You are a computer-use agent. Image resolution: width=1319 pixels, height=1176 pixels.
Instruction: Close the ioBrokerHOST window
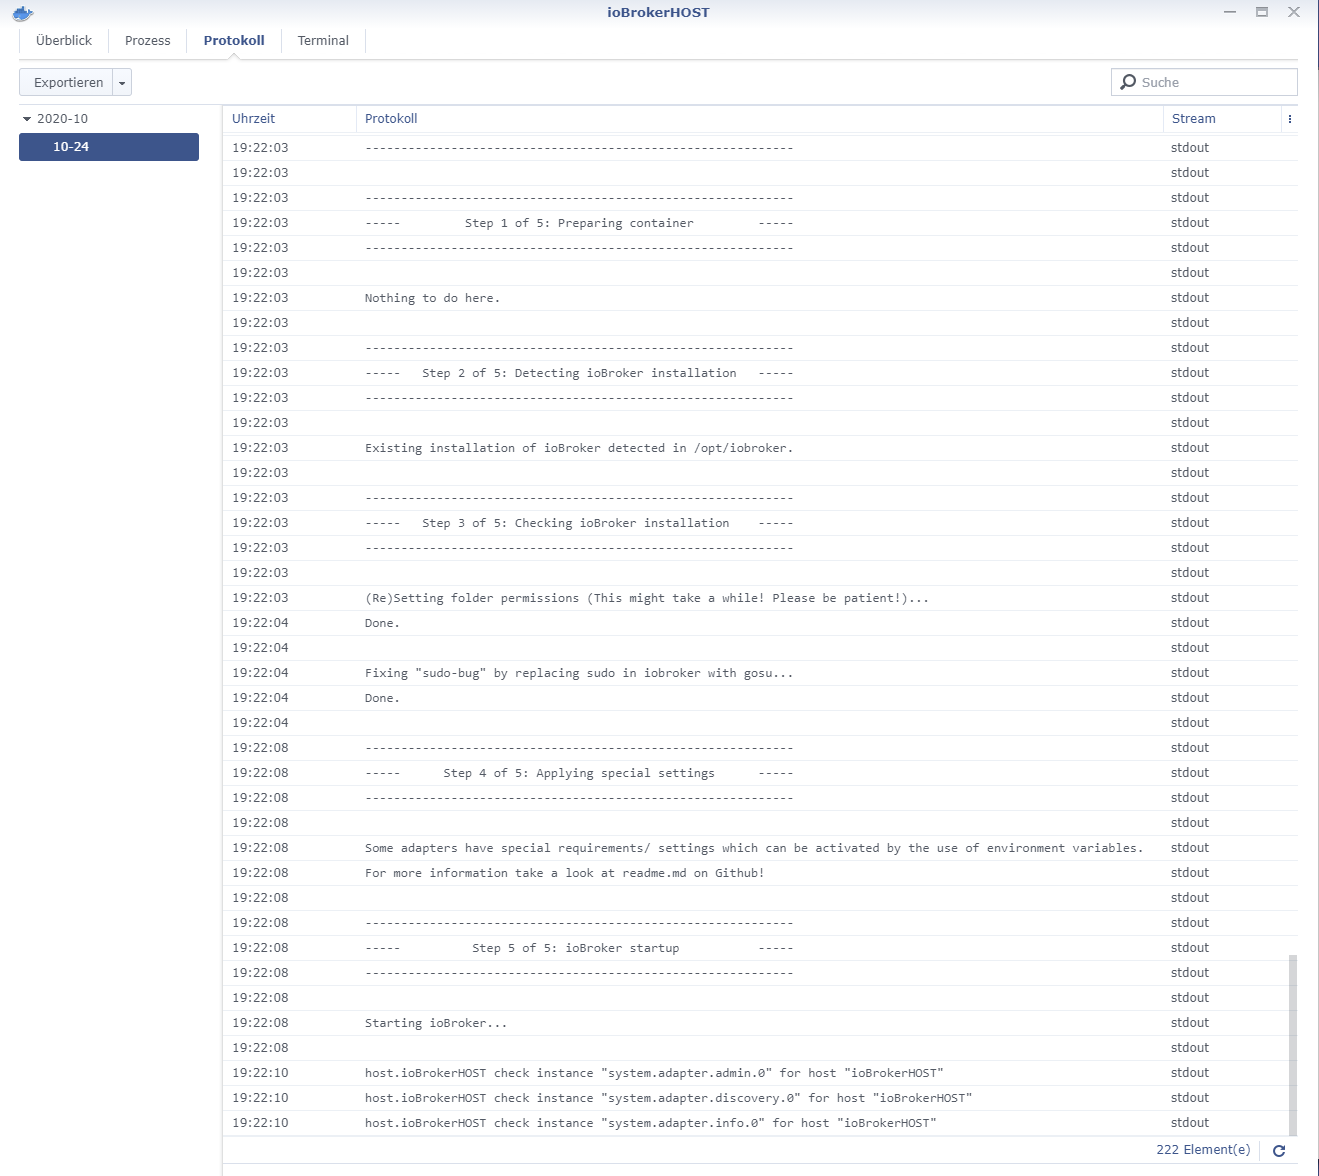[x=1294, y=12]
